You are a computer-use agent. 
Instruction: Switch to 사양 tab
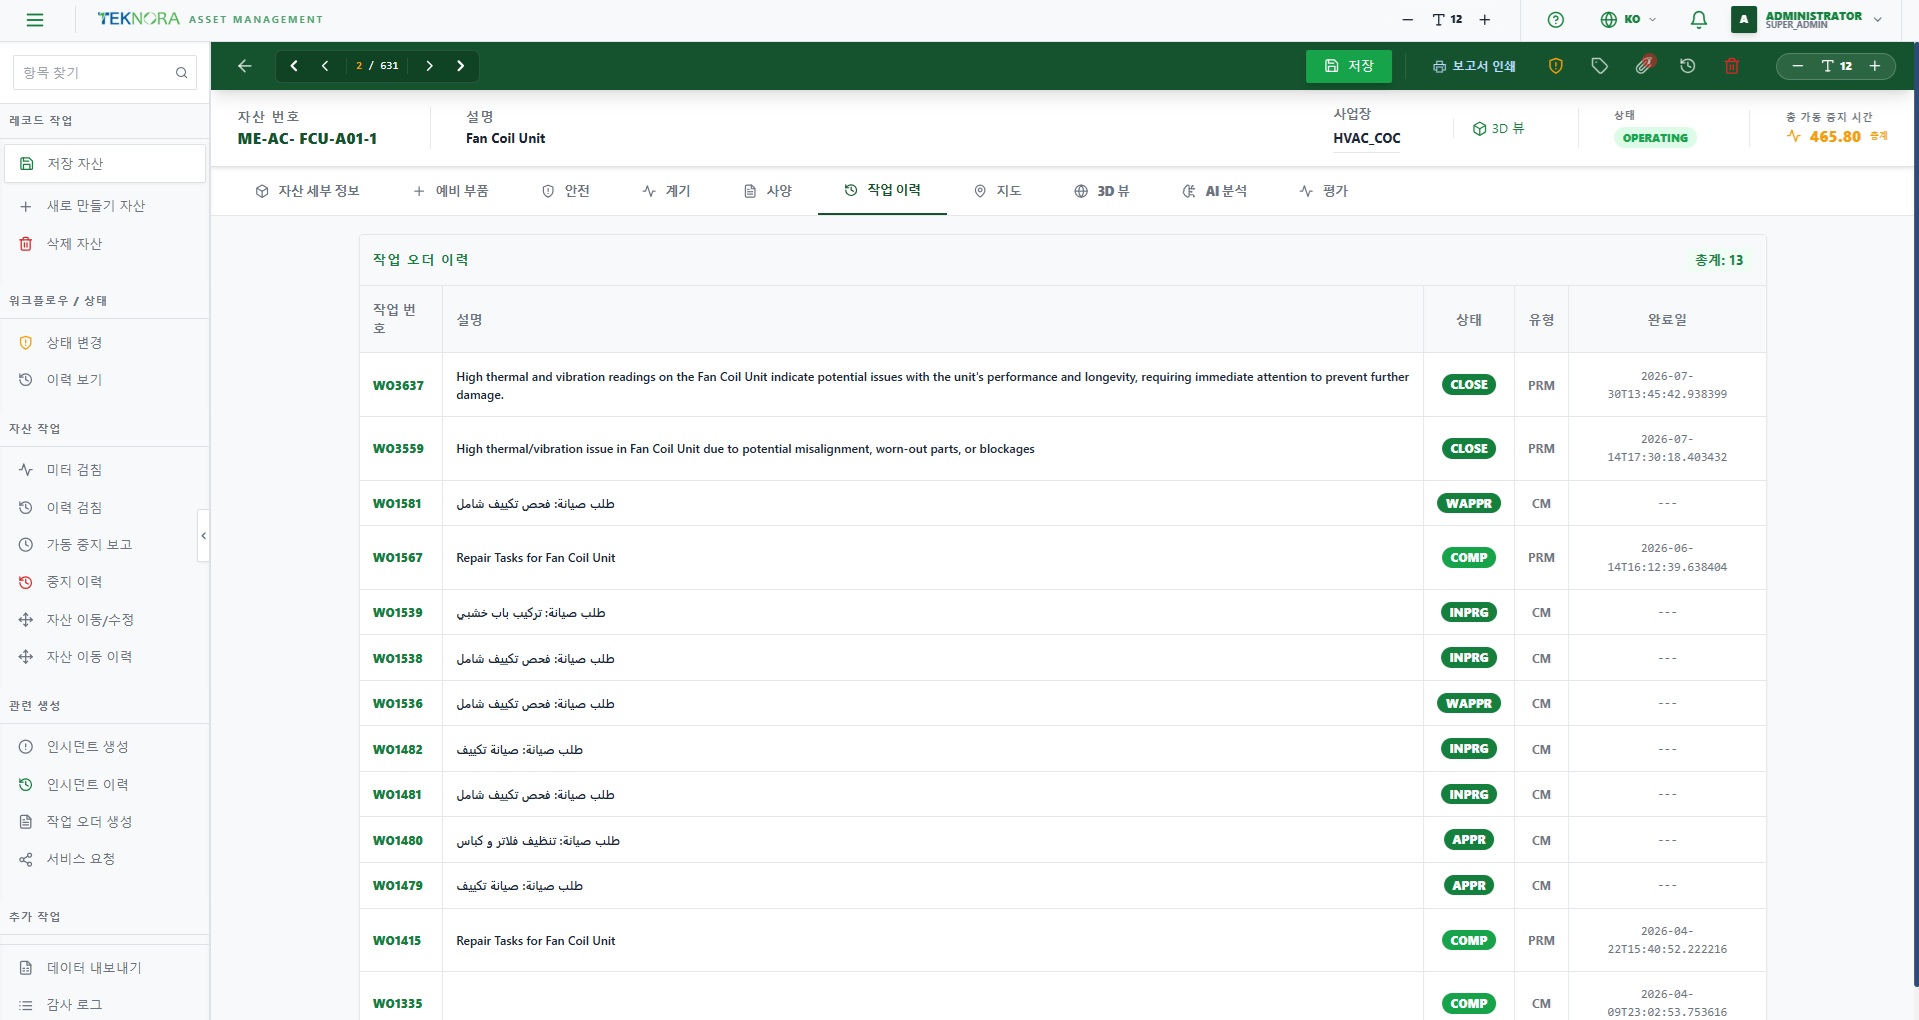coord(768,191)
